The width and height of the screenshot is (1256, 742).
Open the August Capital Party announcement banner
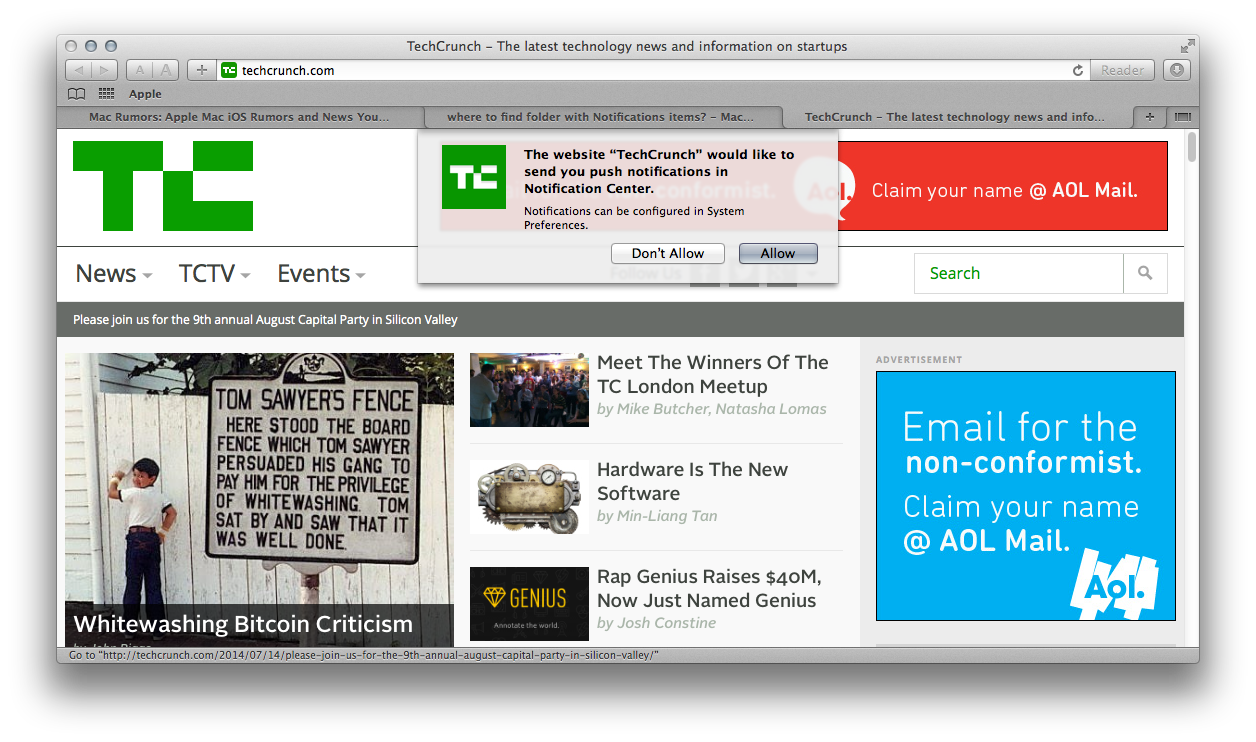coord(265,320)
